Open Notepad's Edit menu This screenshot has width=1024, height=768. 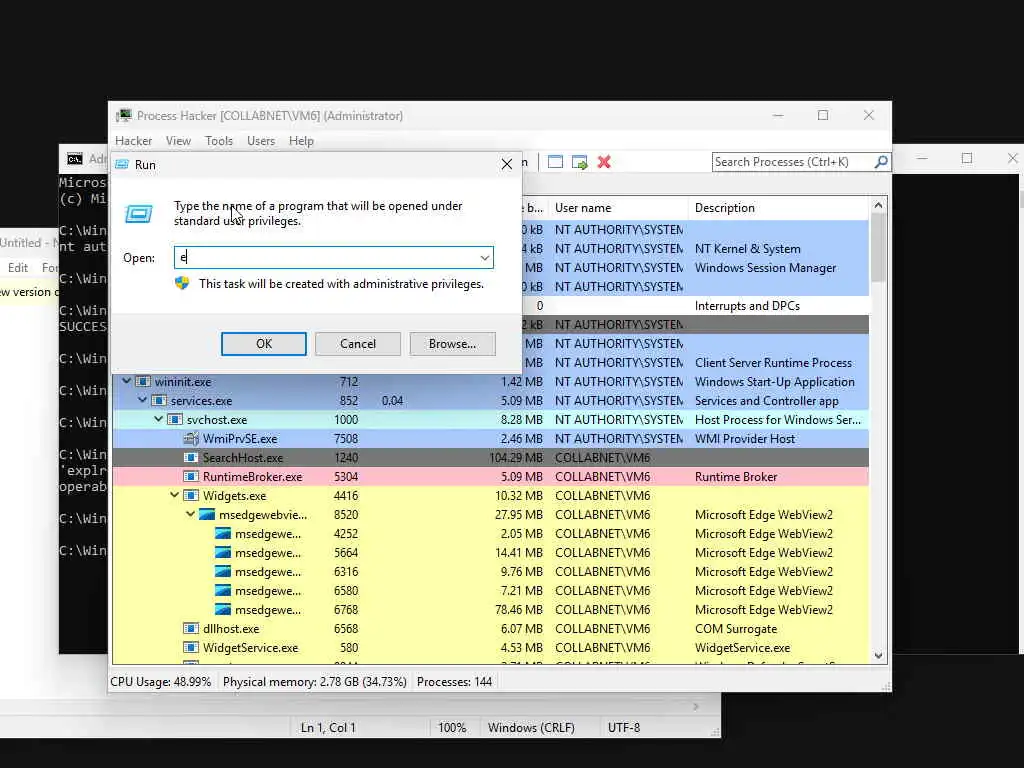point(18,268)
